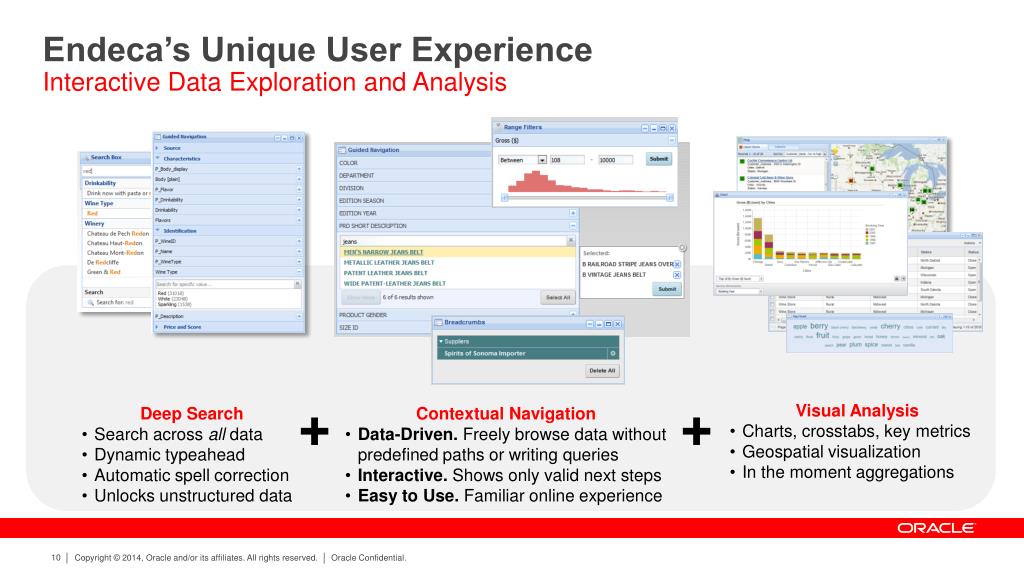This screenshot has width=1024, height=576.
Task: Click the panel icon beside product Guided Navigation title
Action: (342, 150)
